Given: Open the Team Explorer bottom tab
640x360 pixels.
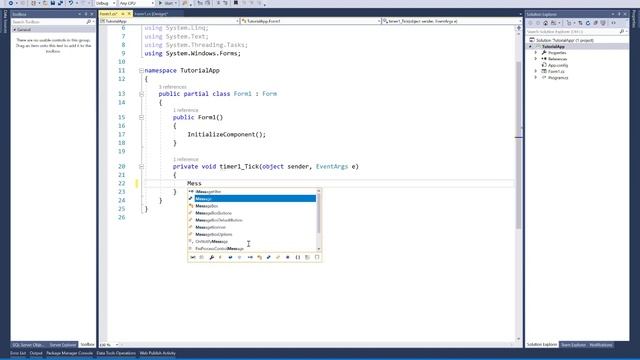Looking at the screenshot, I should 573,345.
